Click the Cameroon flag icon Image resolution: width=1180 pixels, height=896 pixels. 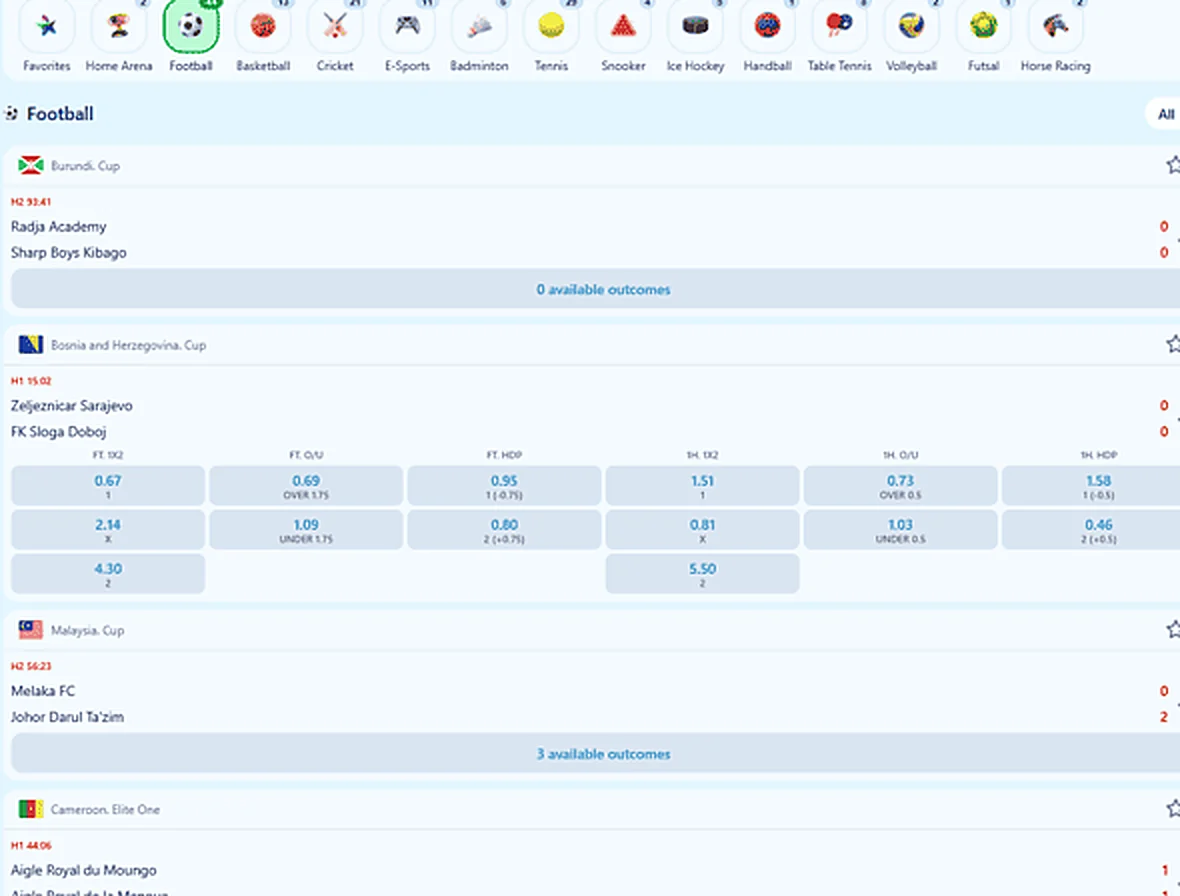point(31,809)
